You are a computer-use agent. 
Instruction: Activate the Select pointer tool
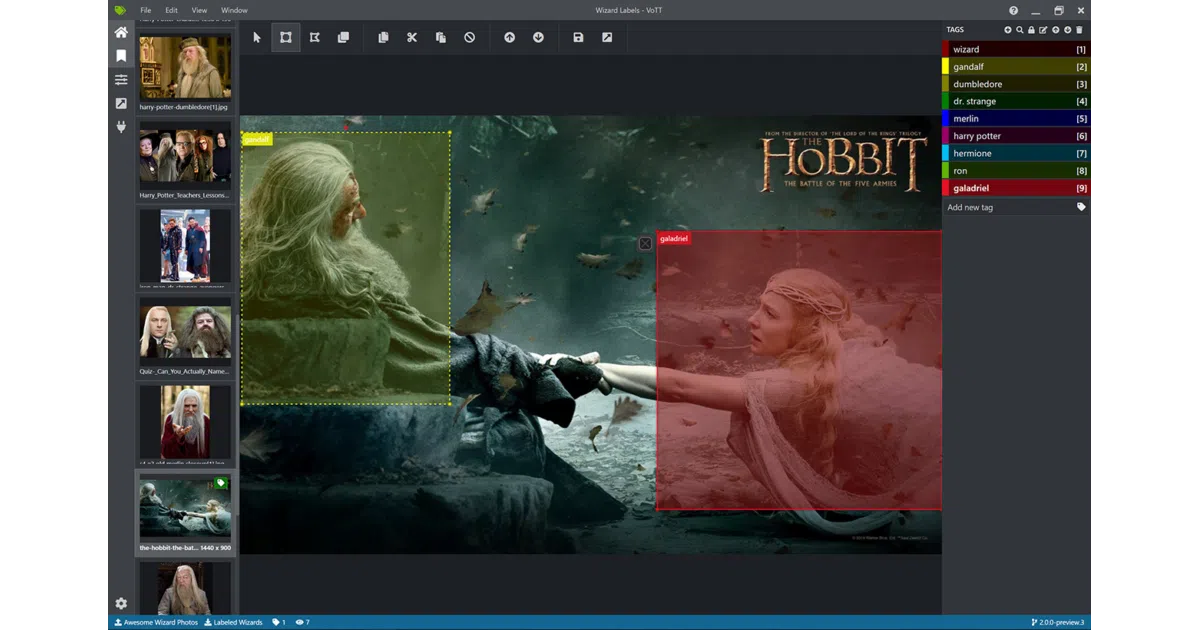click(x=257, y=38)
